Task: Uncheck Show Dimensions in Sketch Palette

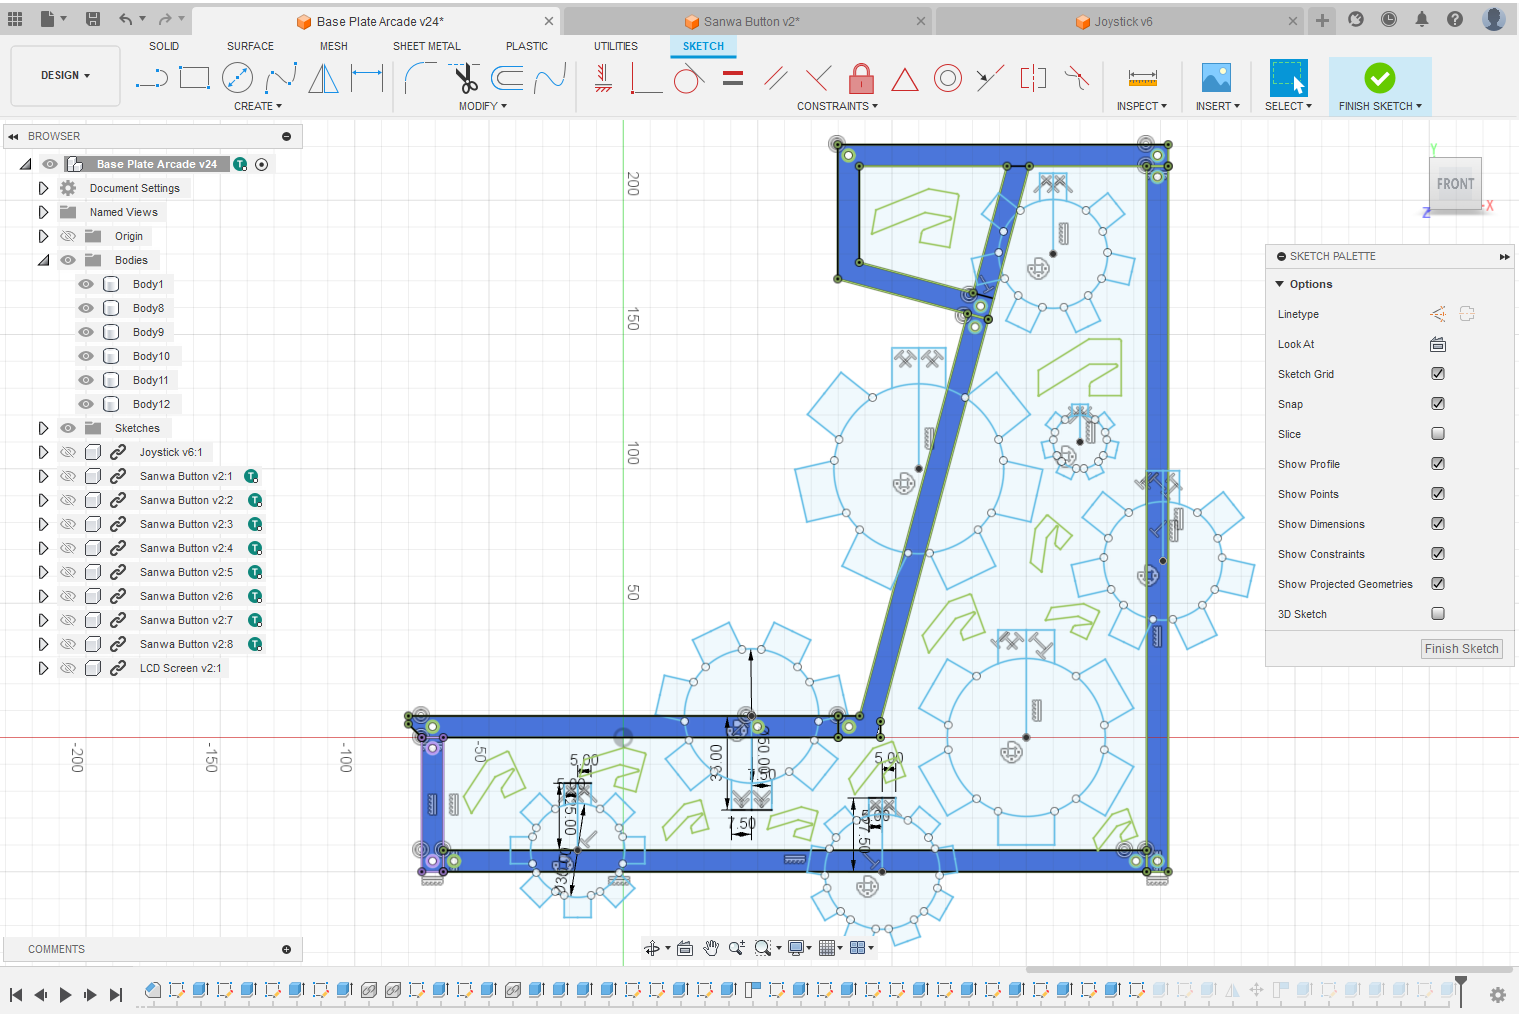Action: pyautogui.click(x=1437, y=523)
